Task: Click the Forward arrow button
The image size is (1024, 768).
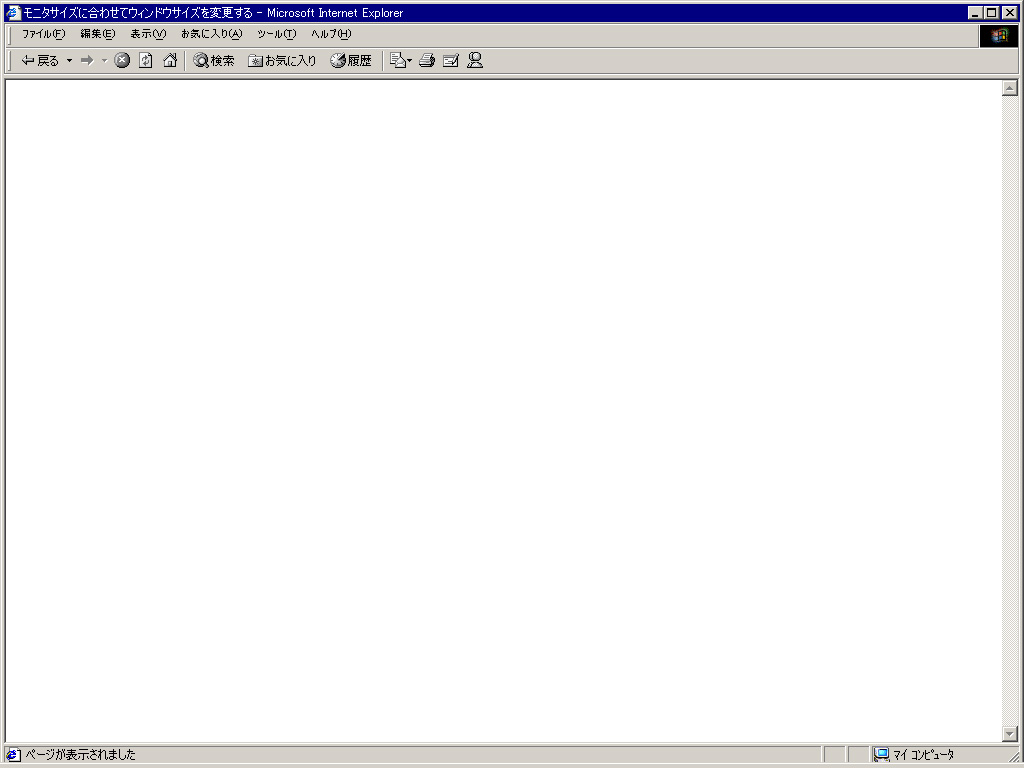Action: [87, 61]
